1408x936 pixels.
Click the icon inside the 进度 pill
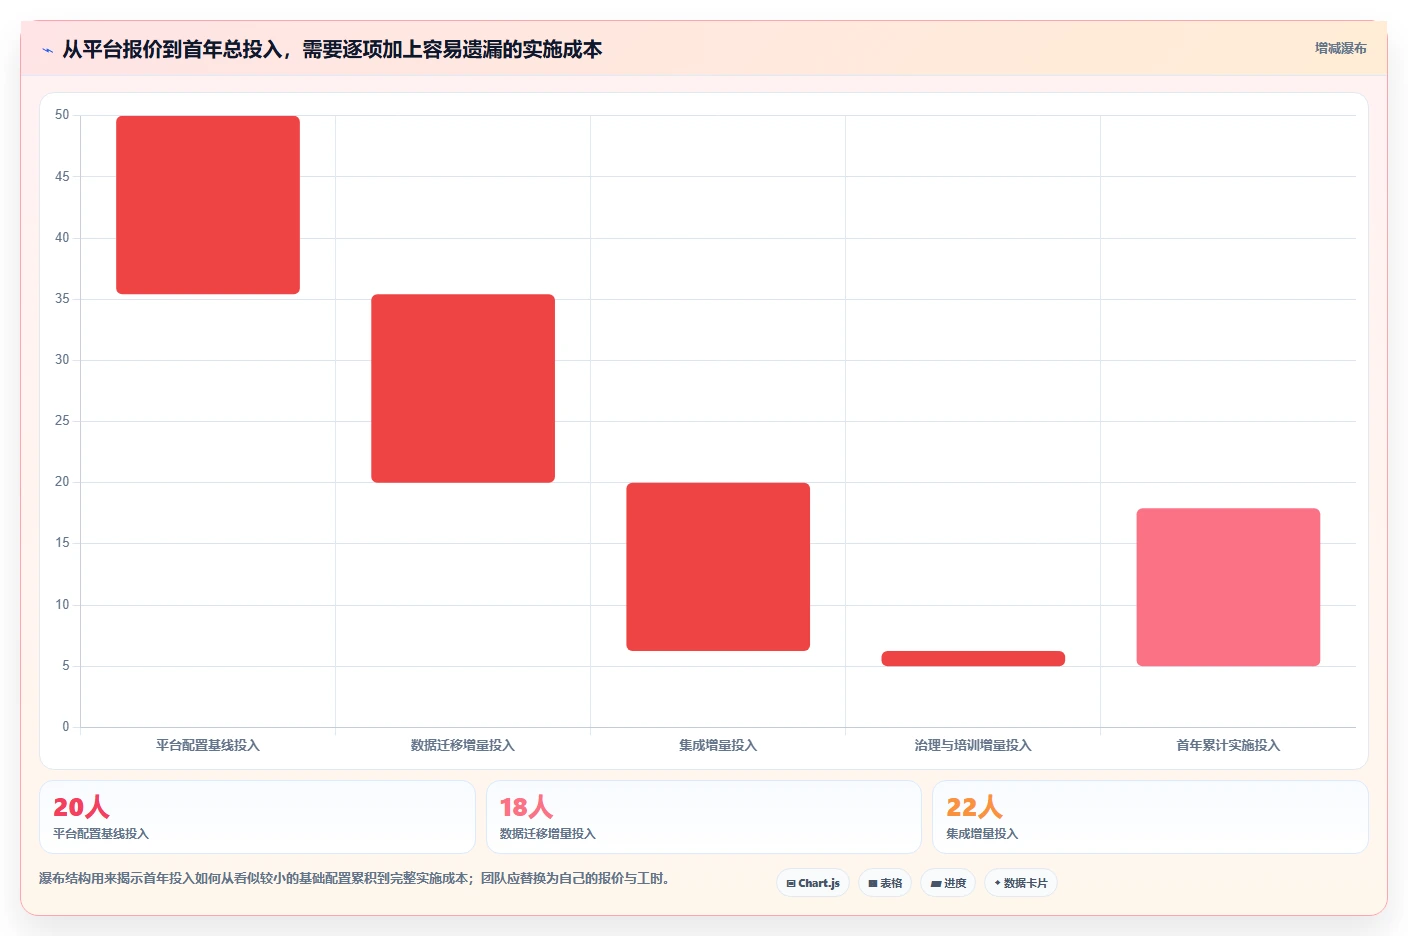click(936, 884)
